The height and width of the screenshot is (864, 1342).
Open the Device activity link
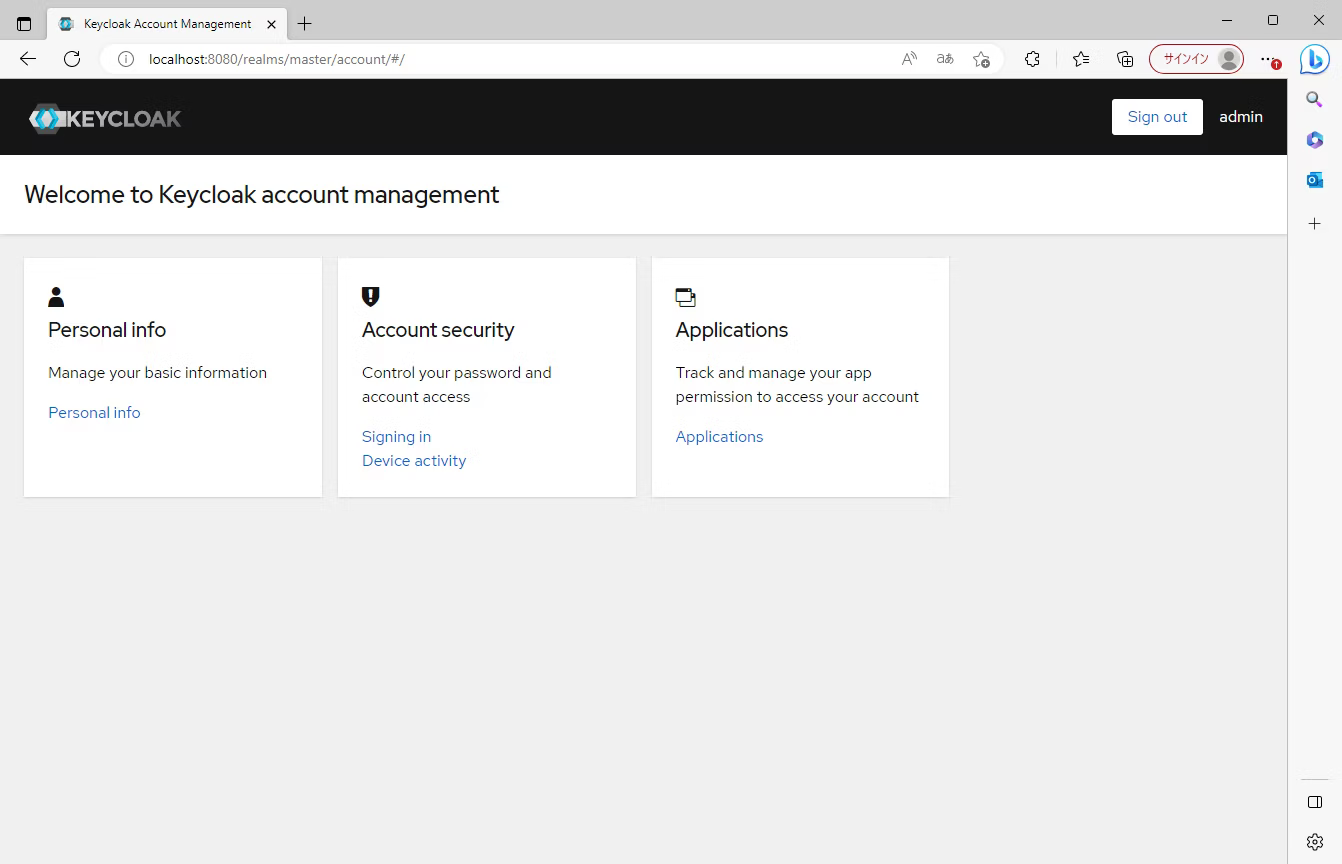click(414, 461)
